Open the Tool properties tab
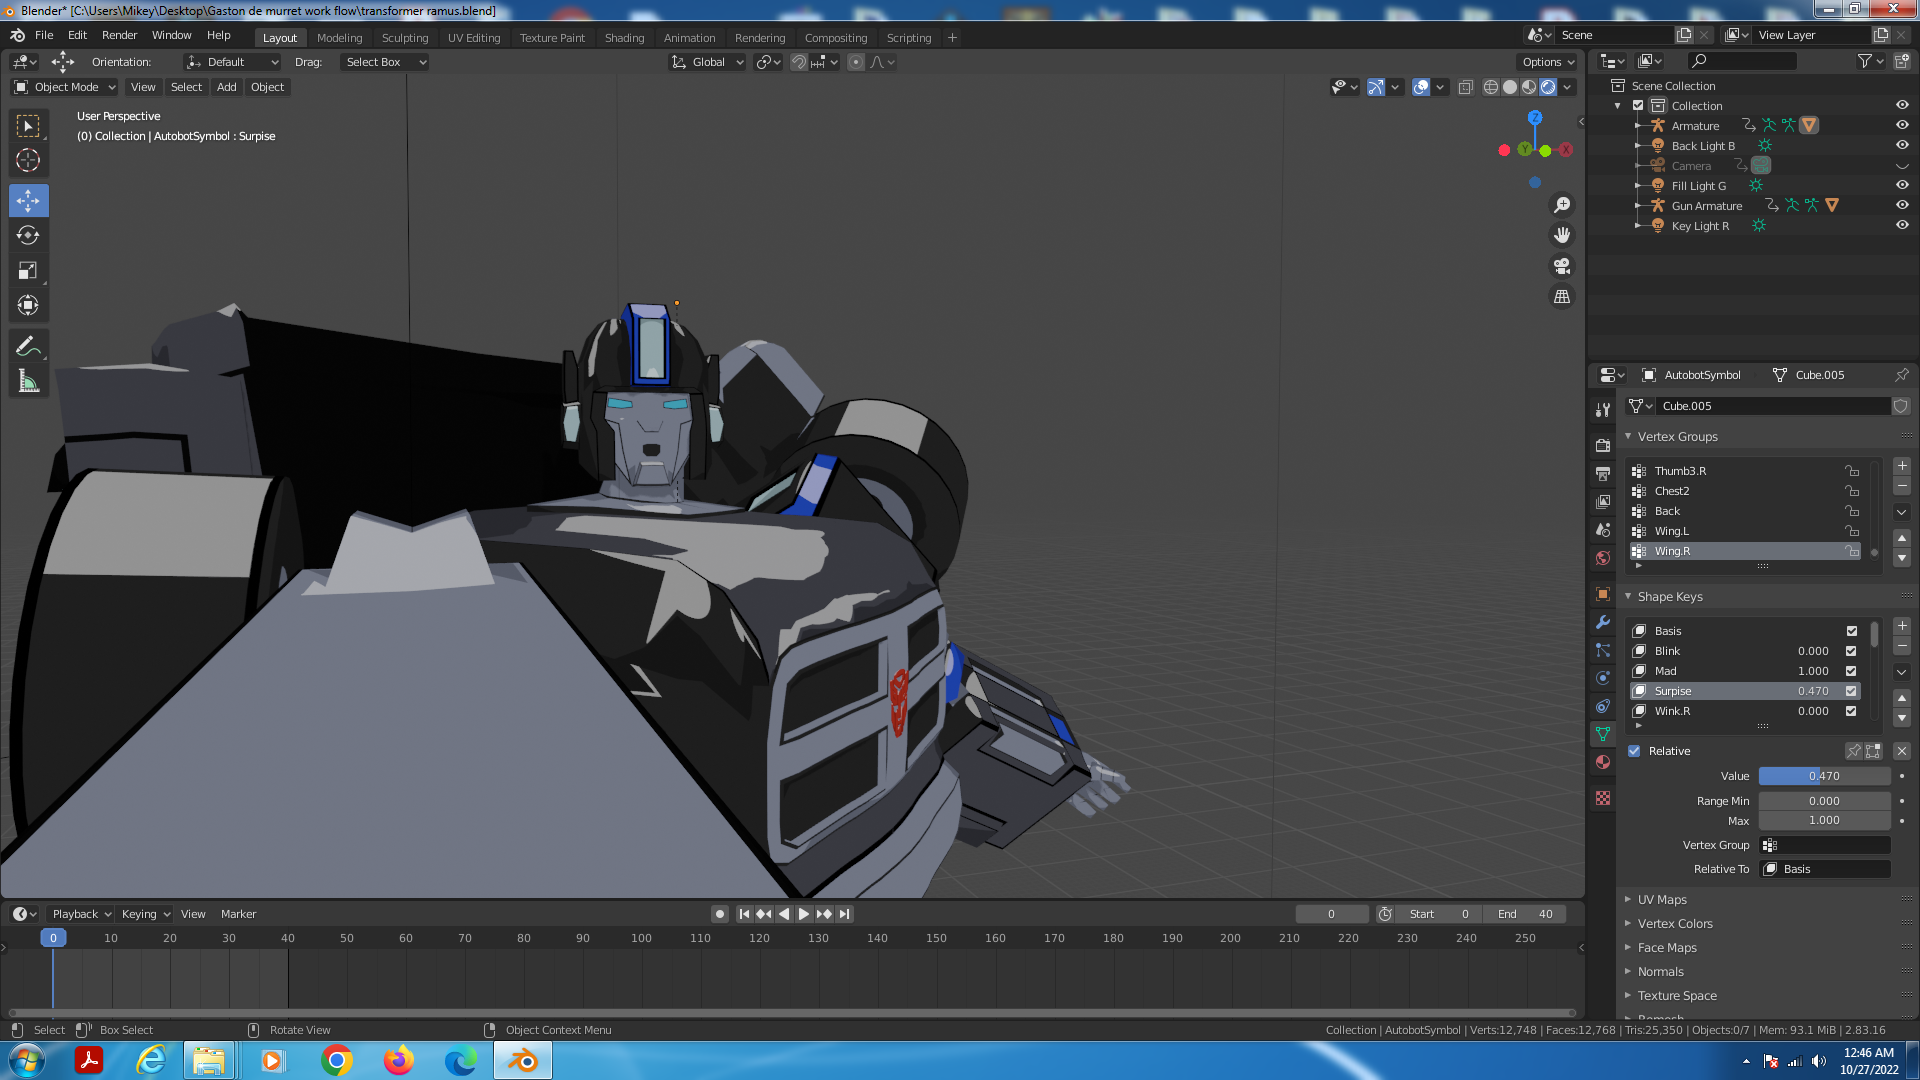This screenshot has width=1920, height=1080. coord(1603,410)
